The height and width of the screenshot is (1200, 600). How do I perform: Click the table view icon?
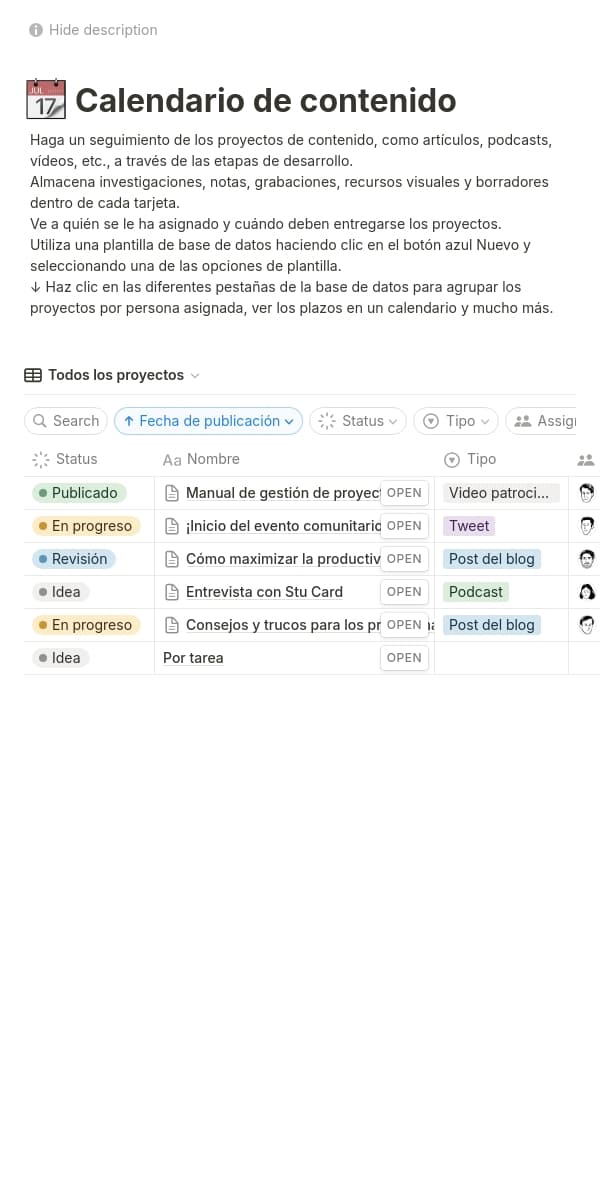(33, 375)
